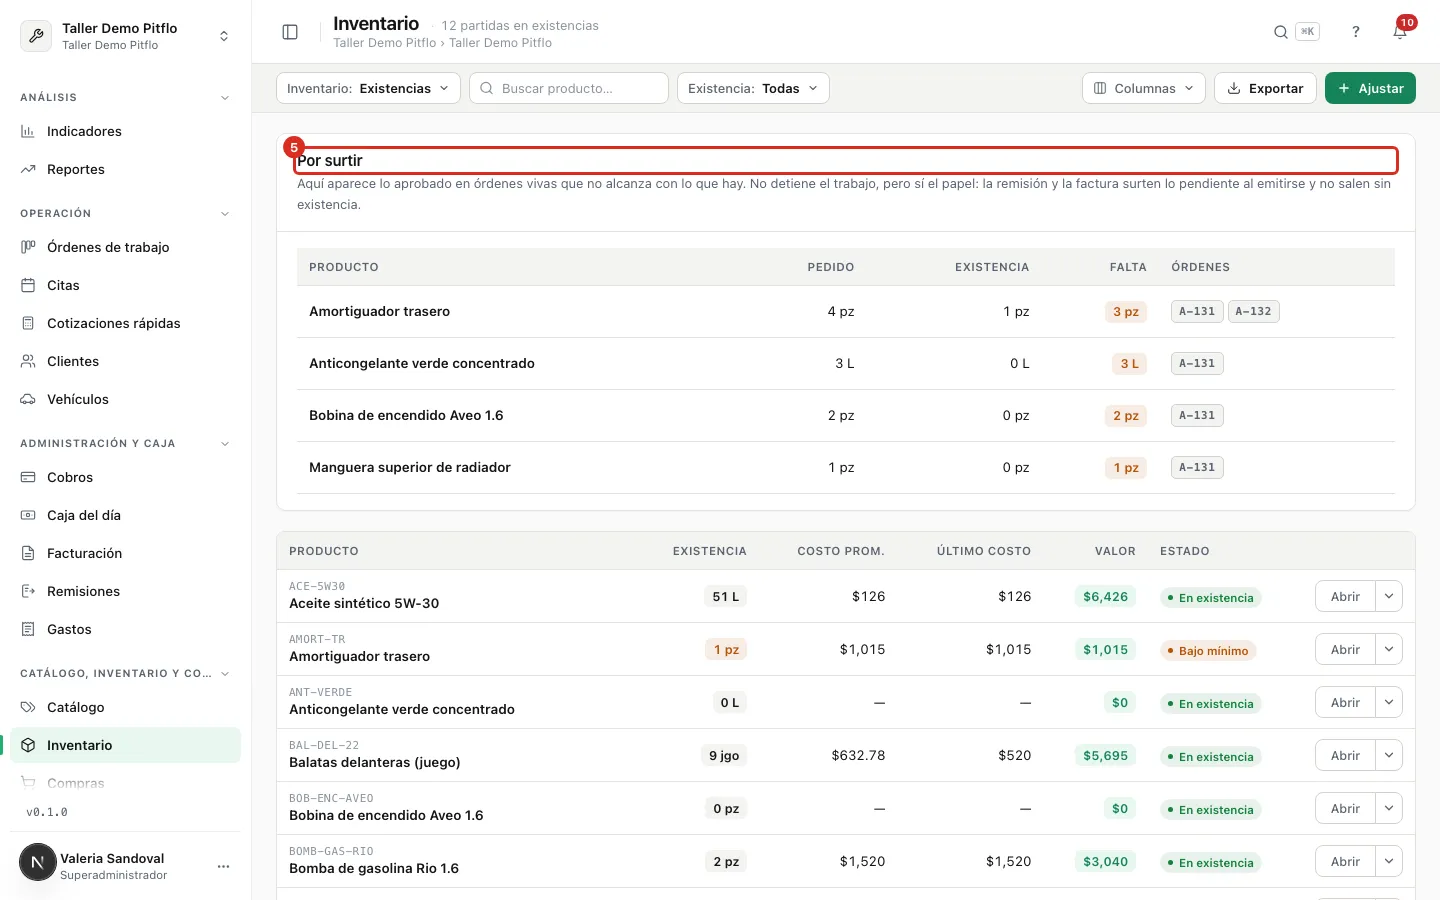This screenshot has height=900, width=1440.
Task: Open help question mark icon
Action: (1356, 32)
